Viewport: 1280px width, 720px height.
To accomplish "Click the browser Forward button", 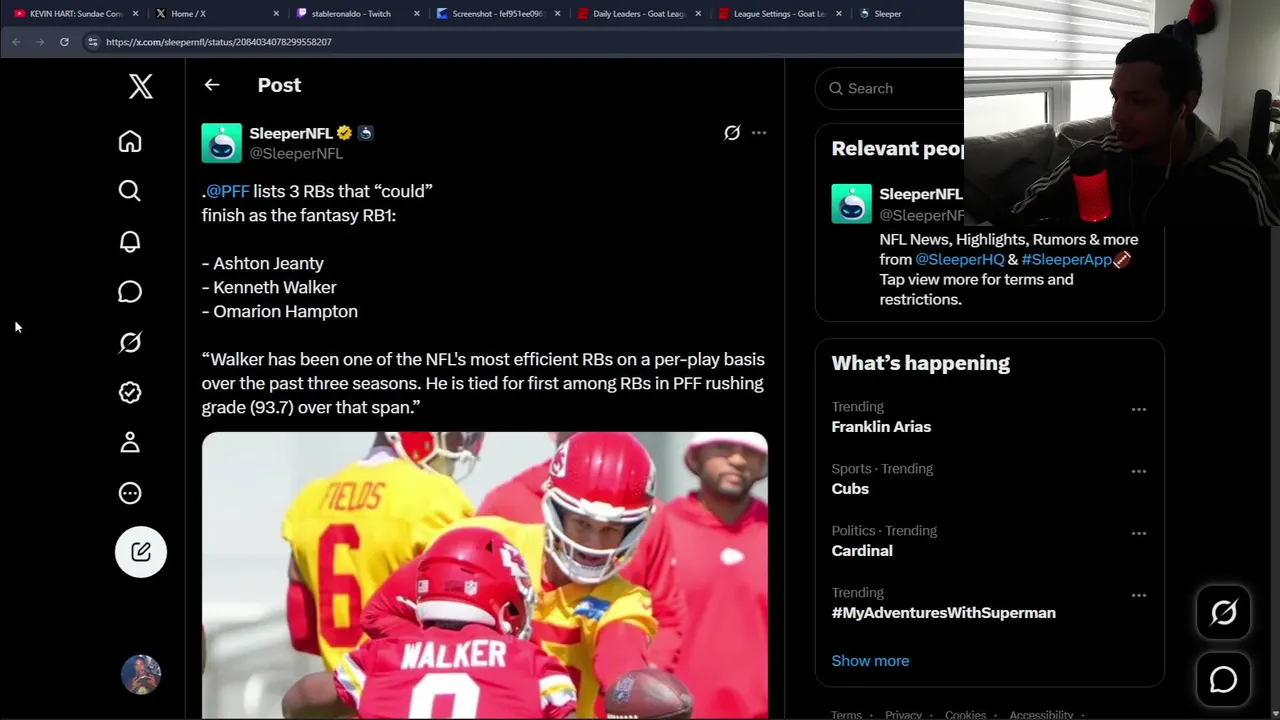I will [x=40, y=42].
